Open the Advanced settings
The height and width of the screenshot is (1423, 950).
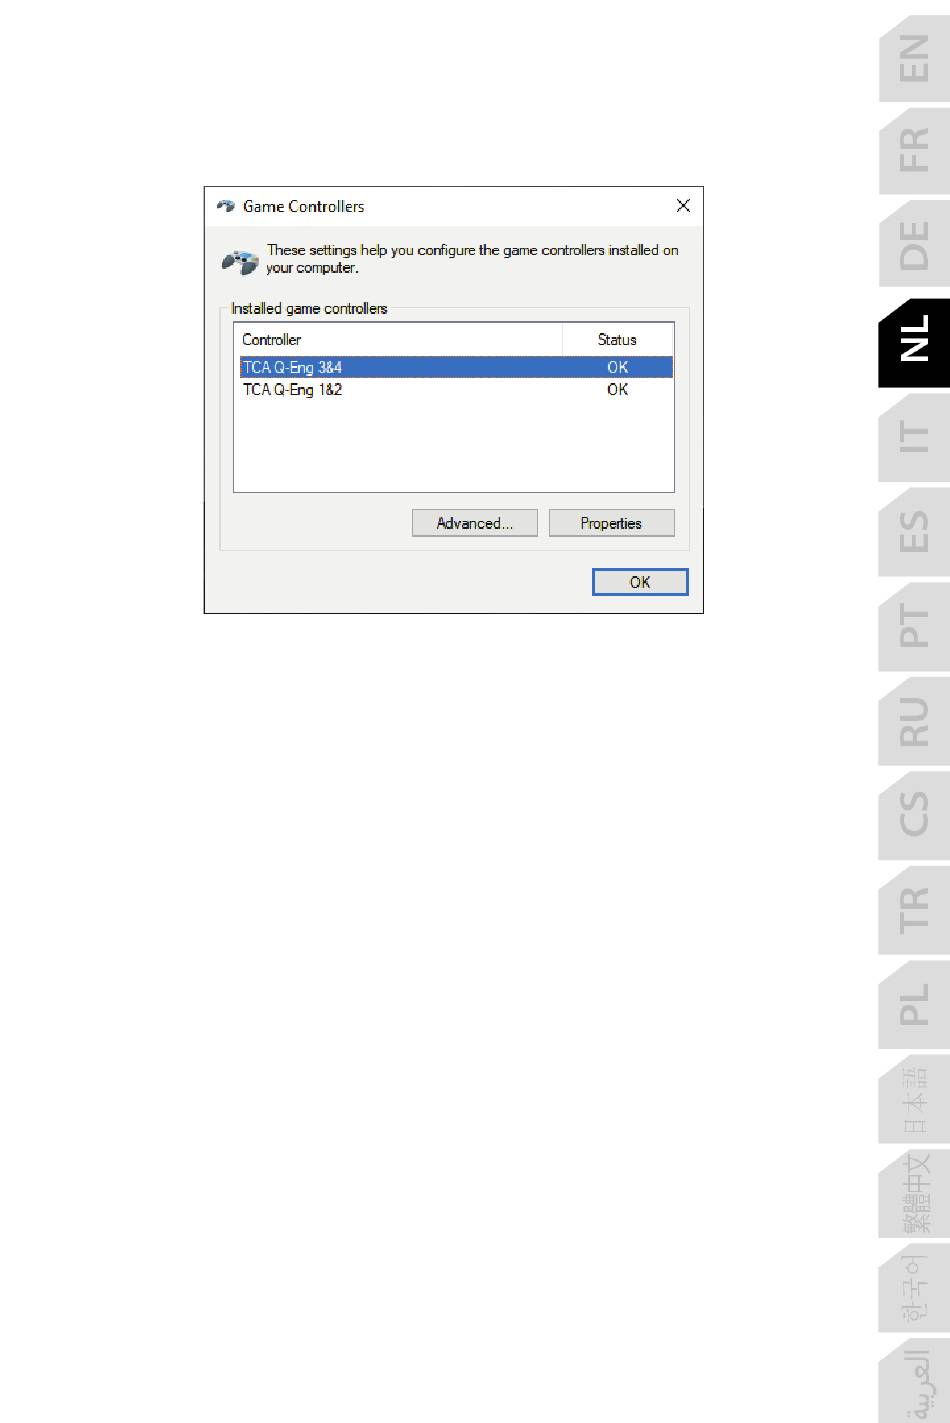pos(475,523)
